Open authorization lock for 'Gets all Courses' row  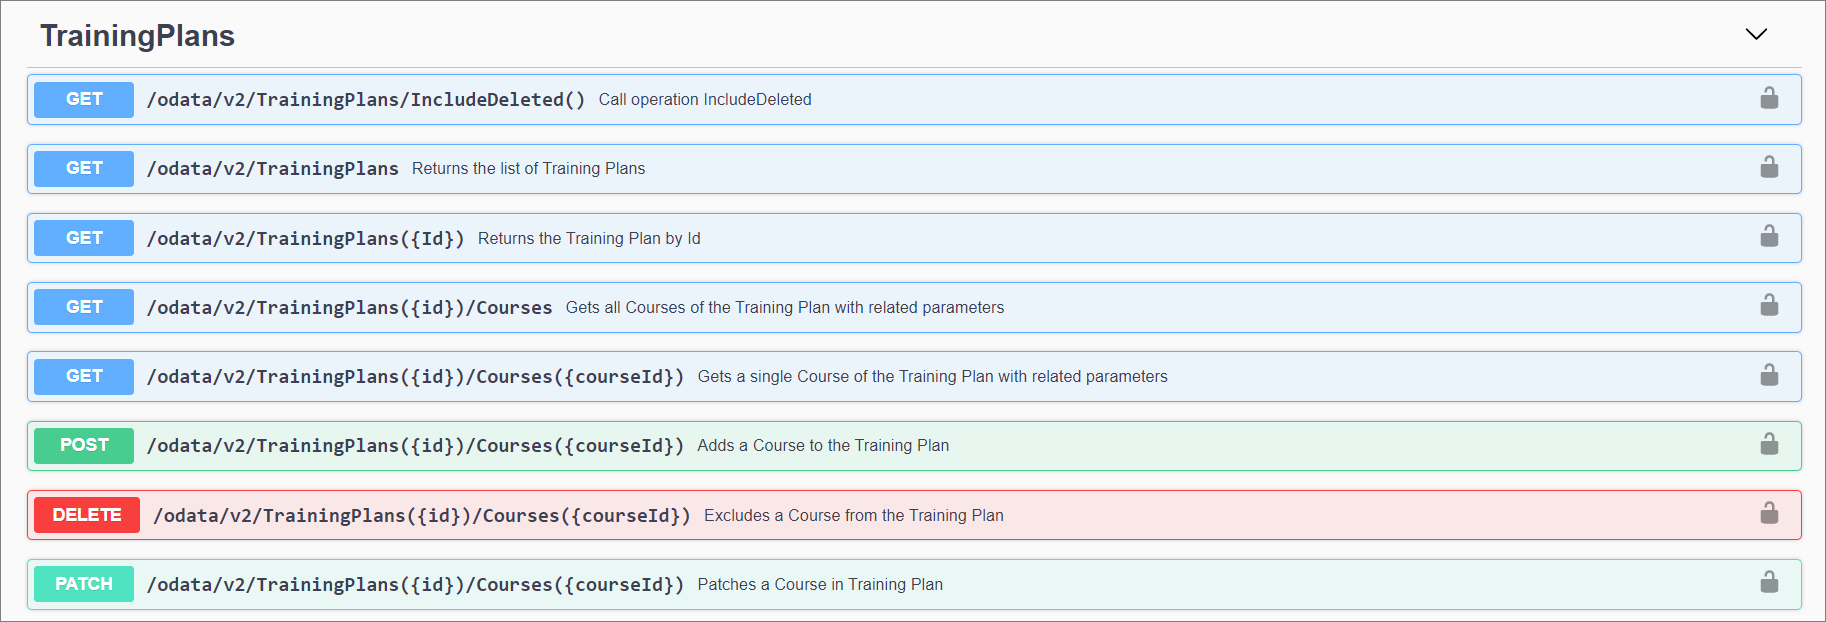[1768, 306]
